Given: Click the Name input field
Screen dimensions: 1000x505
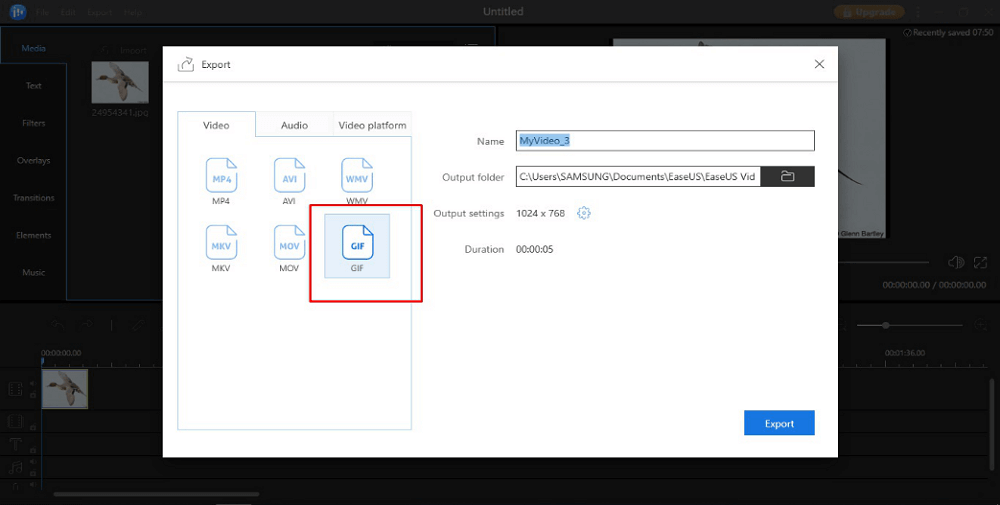Looking at the screenshot, I should (x=665, y=141).
